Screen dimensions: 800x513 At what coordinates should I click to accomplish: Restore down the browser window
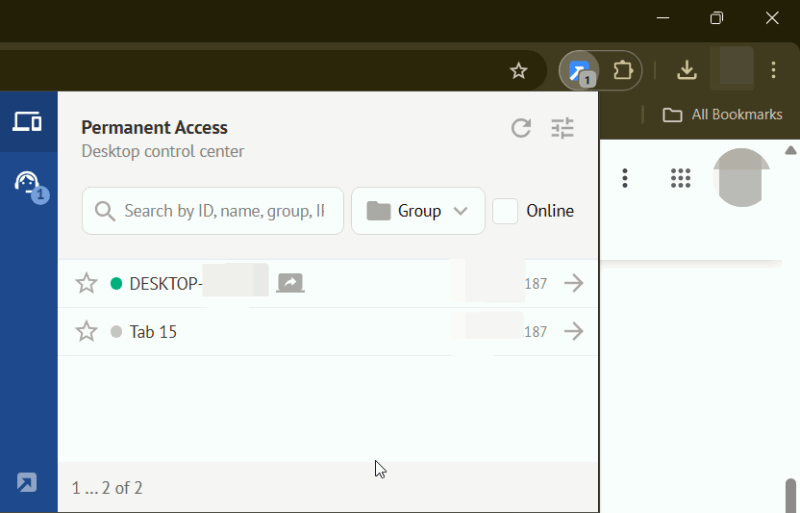[x=716, y=18]
